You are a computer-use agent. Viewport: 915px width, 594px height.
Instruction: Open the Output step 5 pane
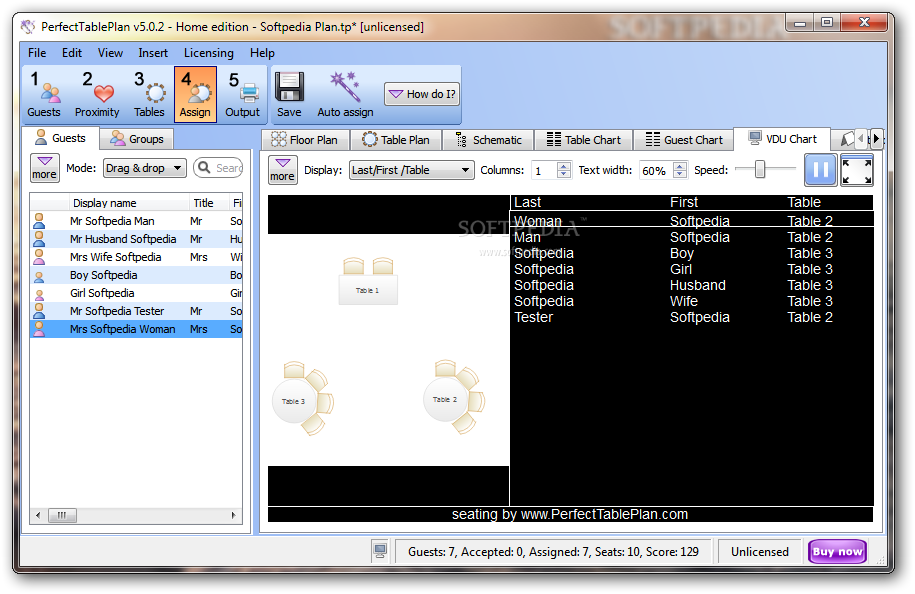pos(242,94)
